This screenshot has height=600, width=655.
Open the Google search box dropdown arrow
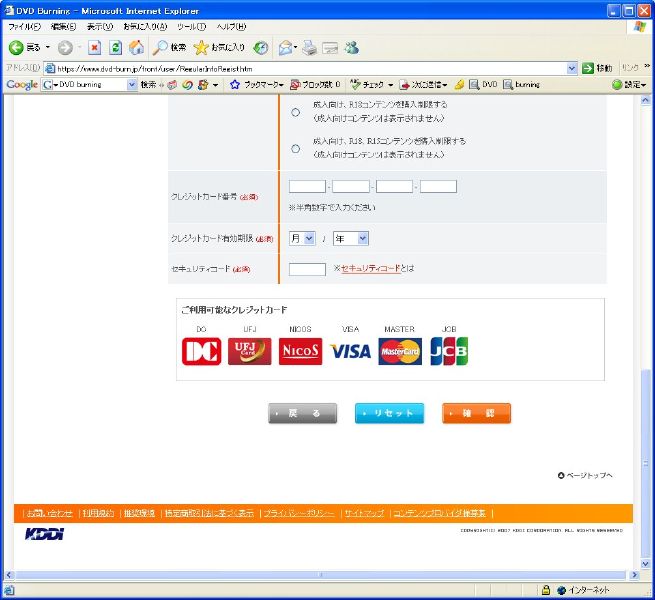[132, 85]
